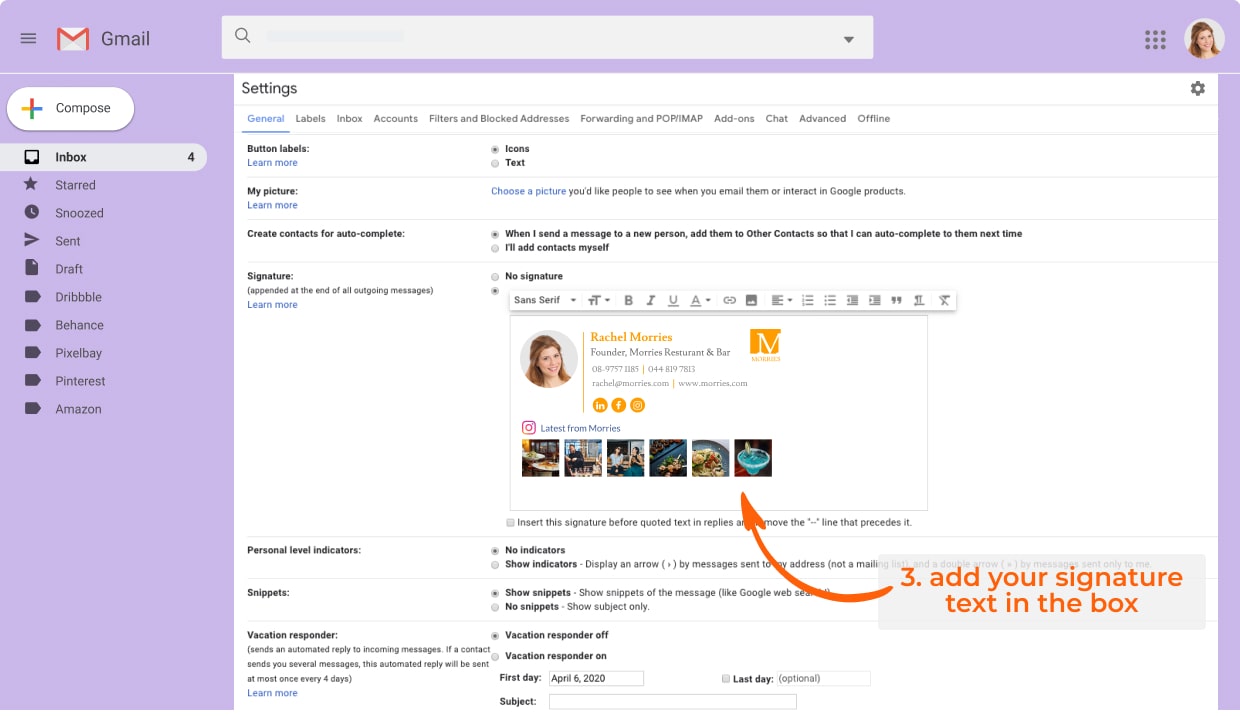Apply italic formatting in signature editor

(x=651, y=300)
